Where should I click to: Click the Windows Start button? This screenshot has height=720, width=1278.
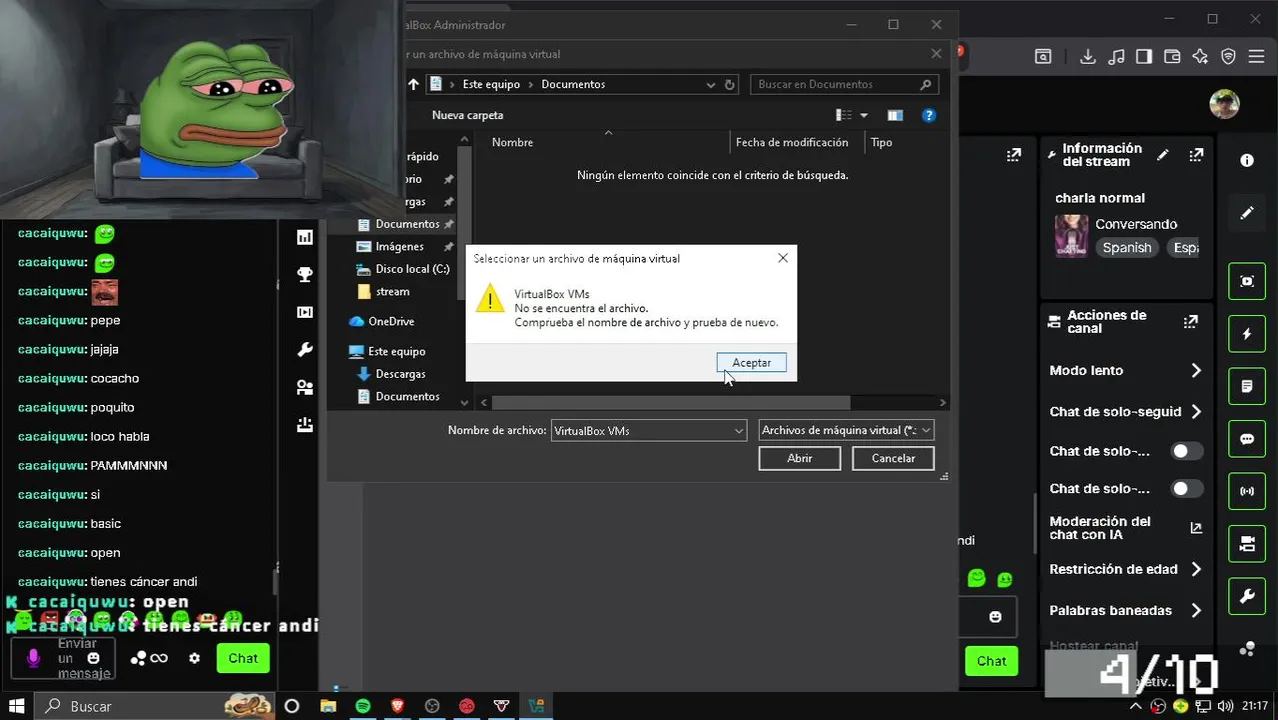[17, 706]
